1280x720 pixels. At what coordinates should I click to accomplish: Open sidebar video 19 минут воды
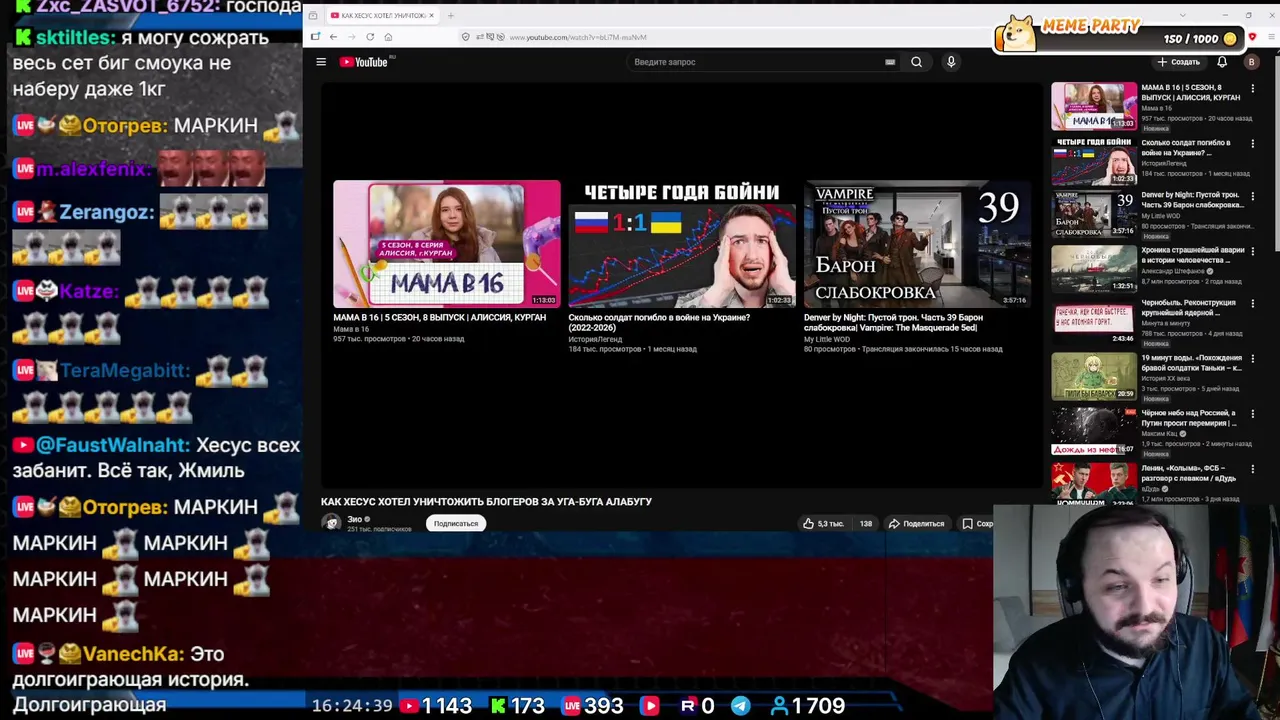[x=1192, y=363]
